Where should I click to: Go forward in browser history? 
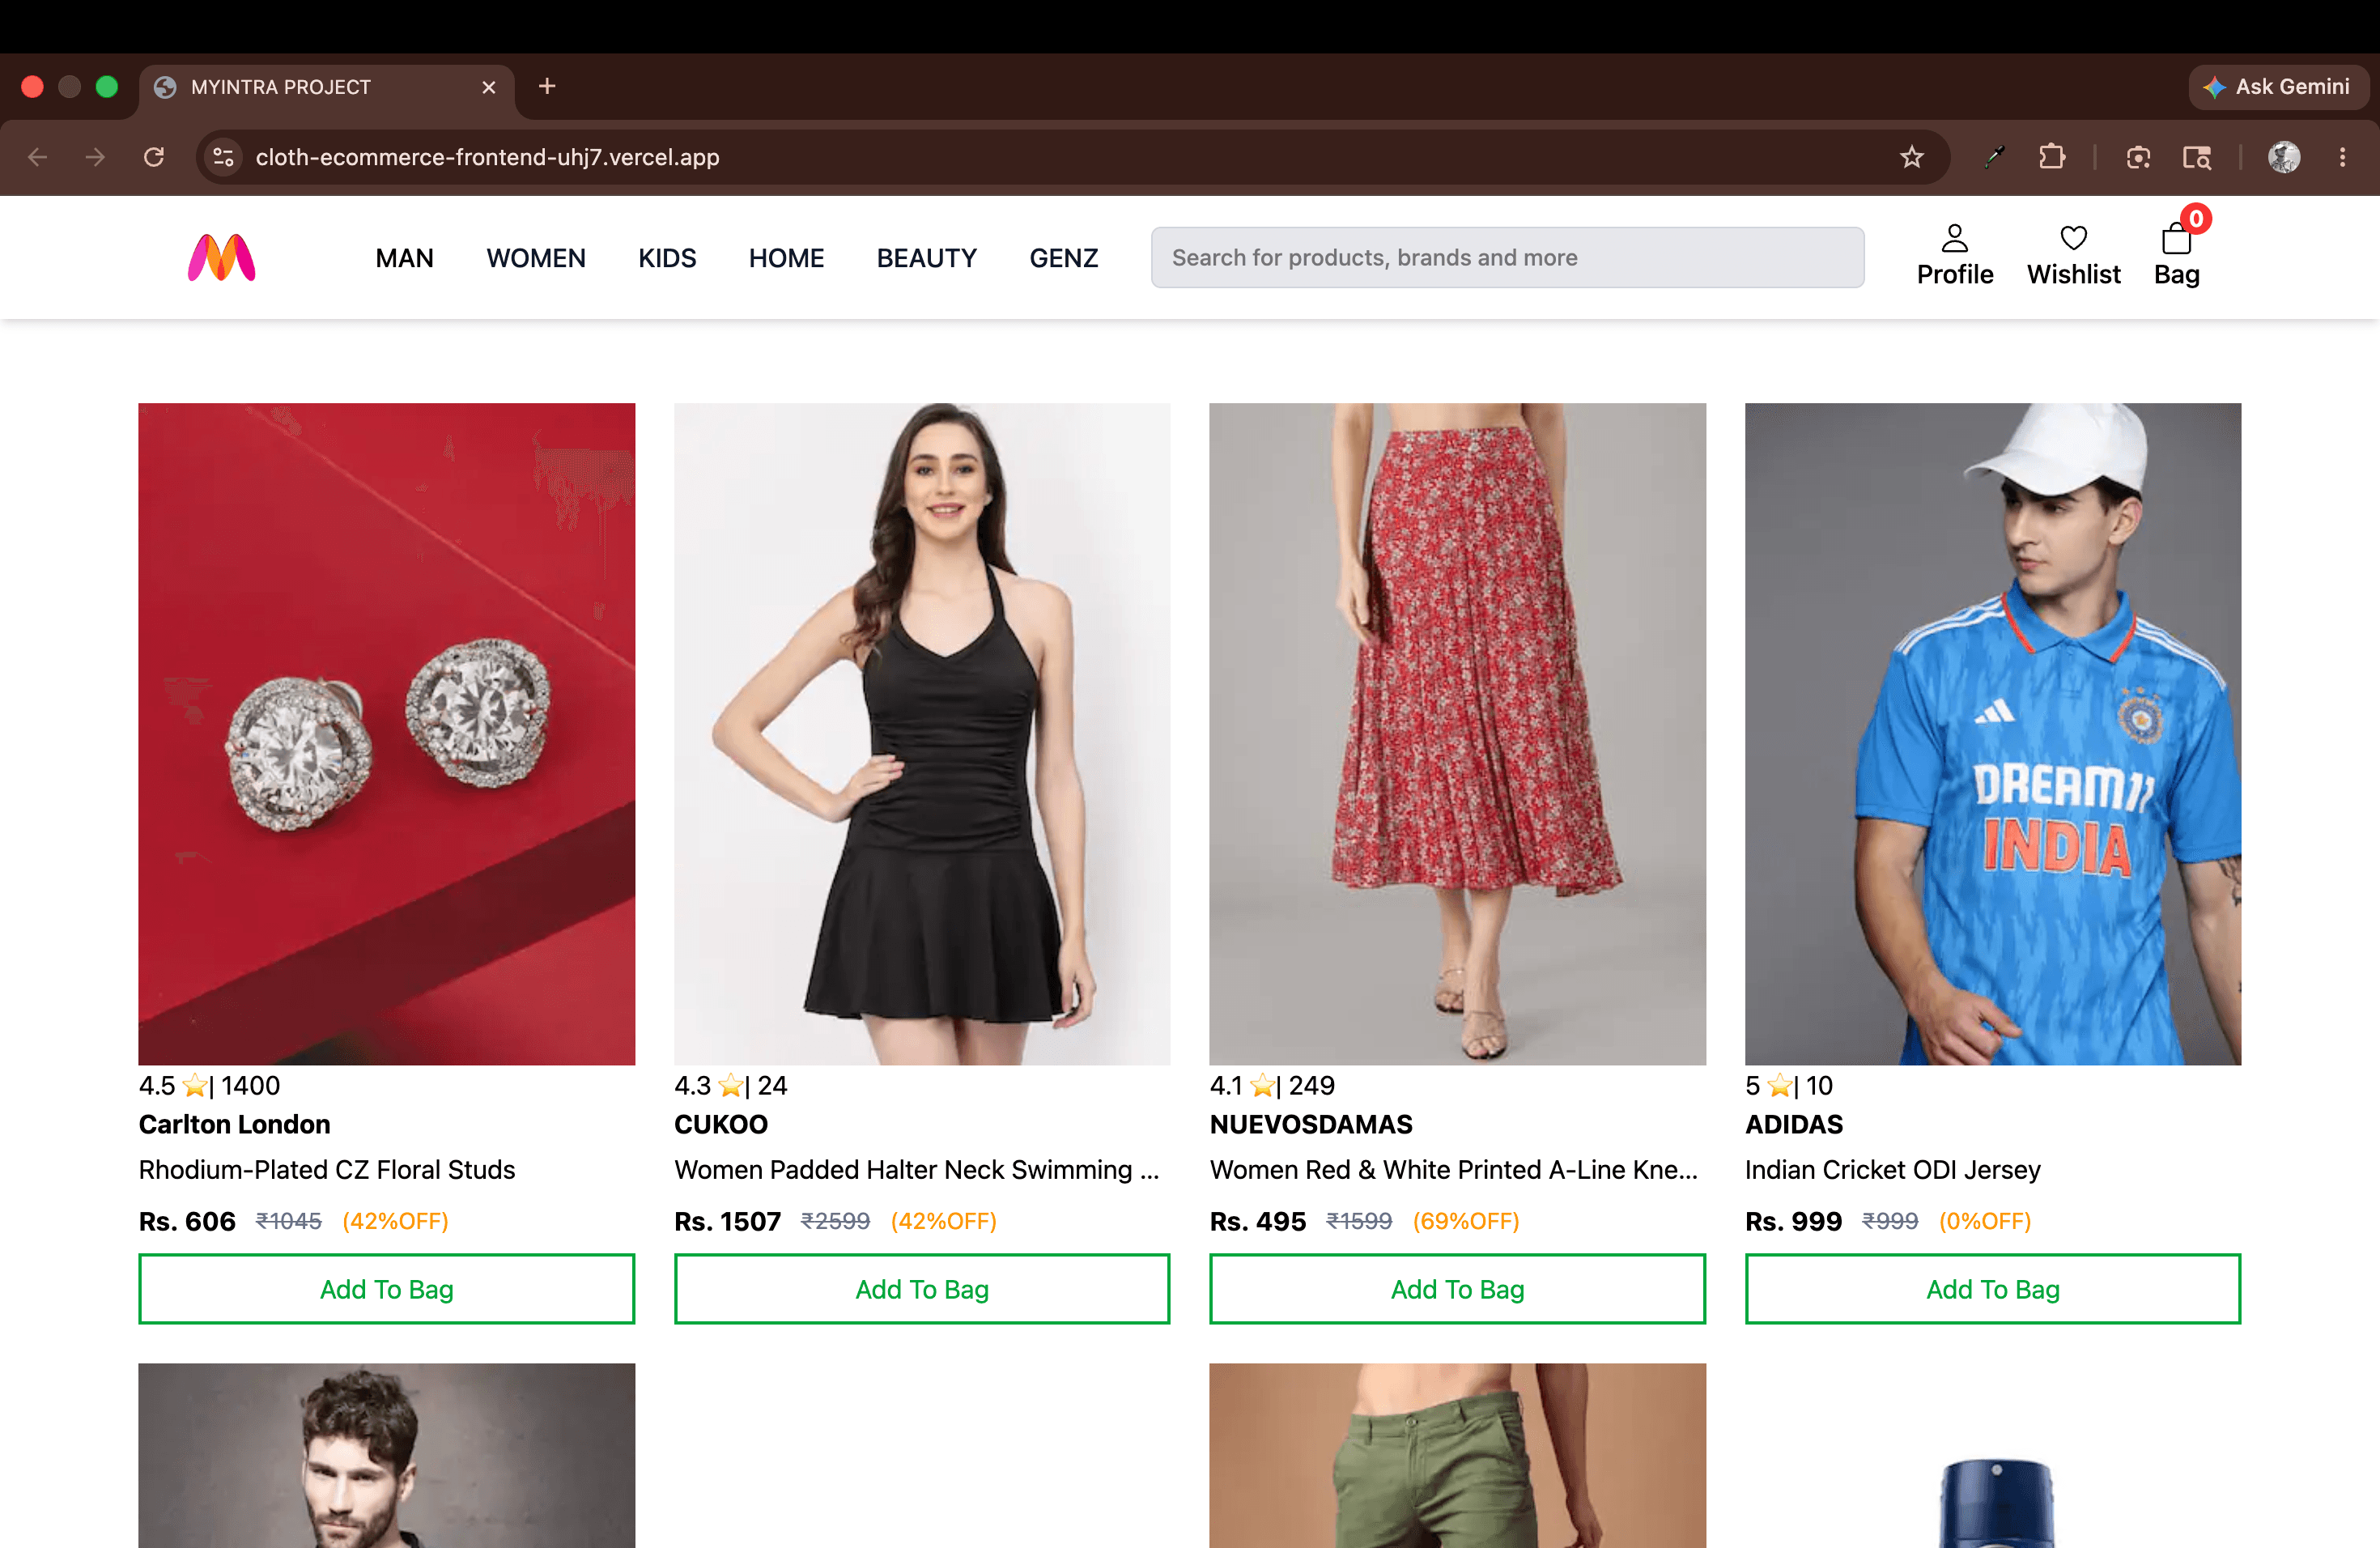(95, 157)
